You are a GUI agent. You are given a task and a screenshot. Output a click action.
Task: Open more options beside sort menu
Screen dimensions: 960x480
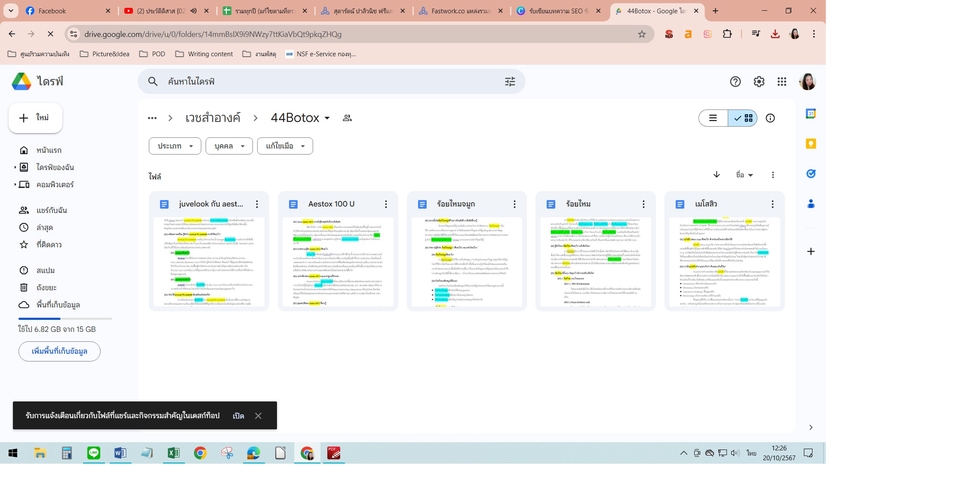(x=773, y=174)
